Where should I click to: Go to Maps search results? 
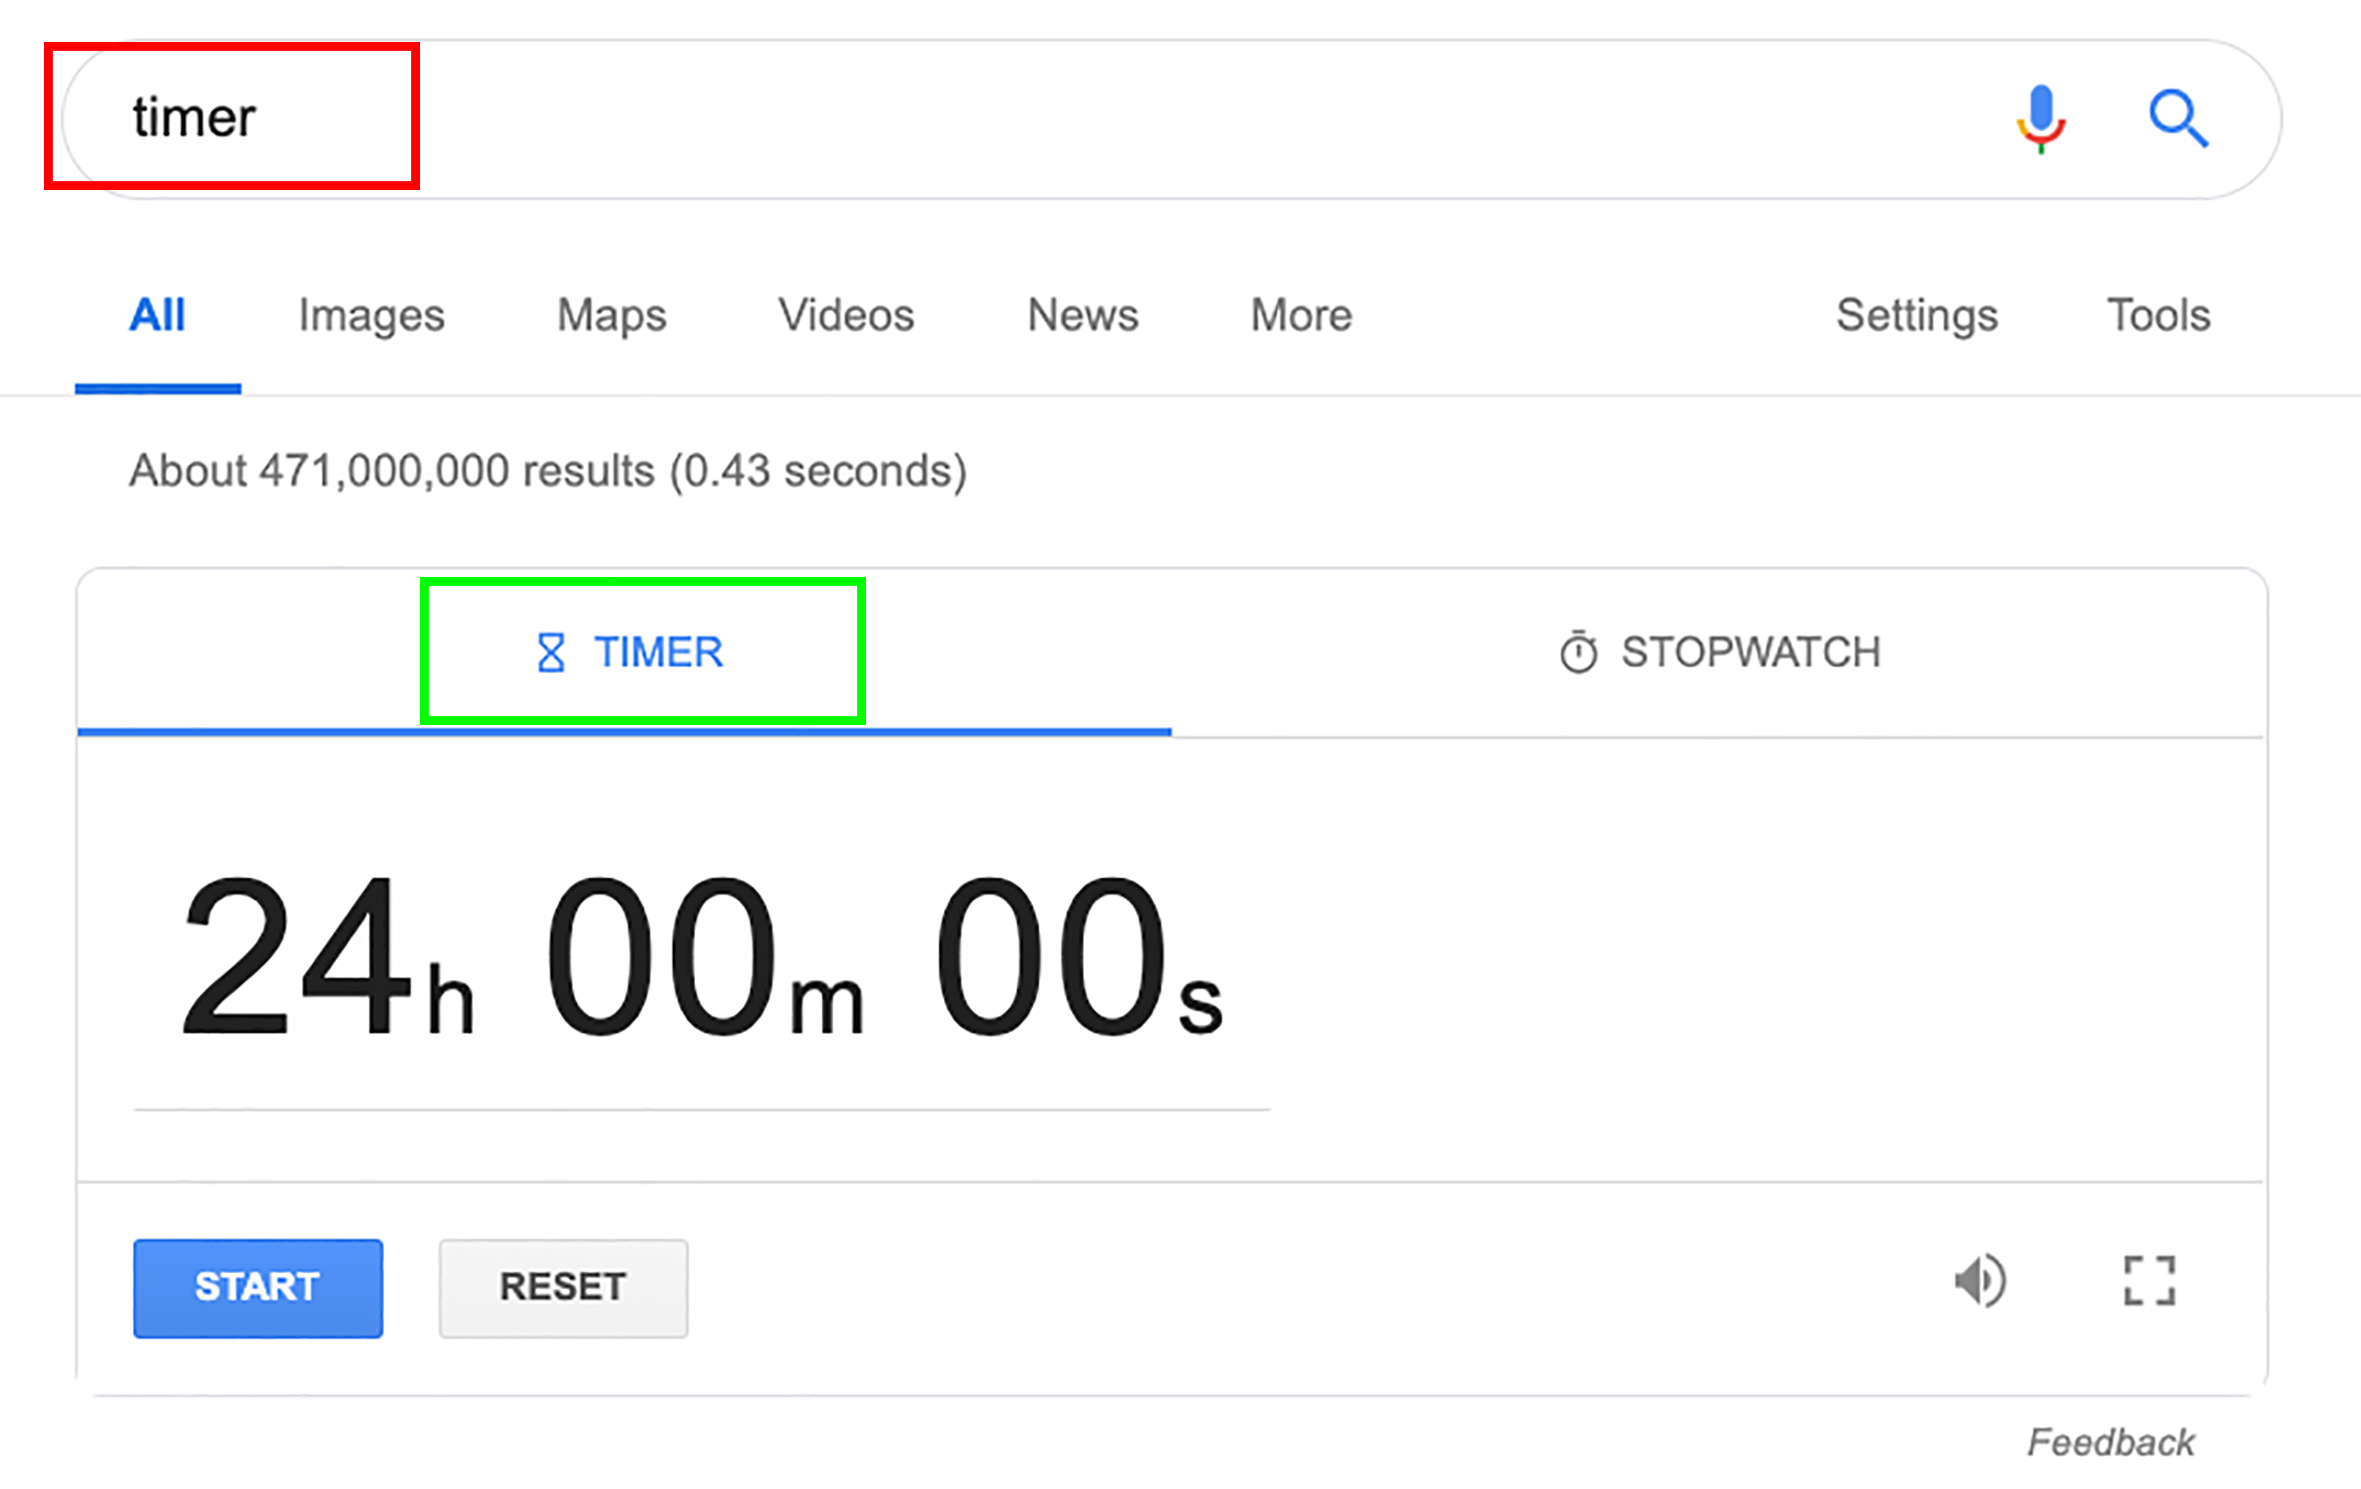pyautogui.click(x=611, y=316)
